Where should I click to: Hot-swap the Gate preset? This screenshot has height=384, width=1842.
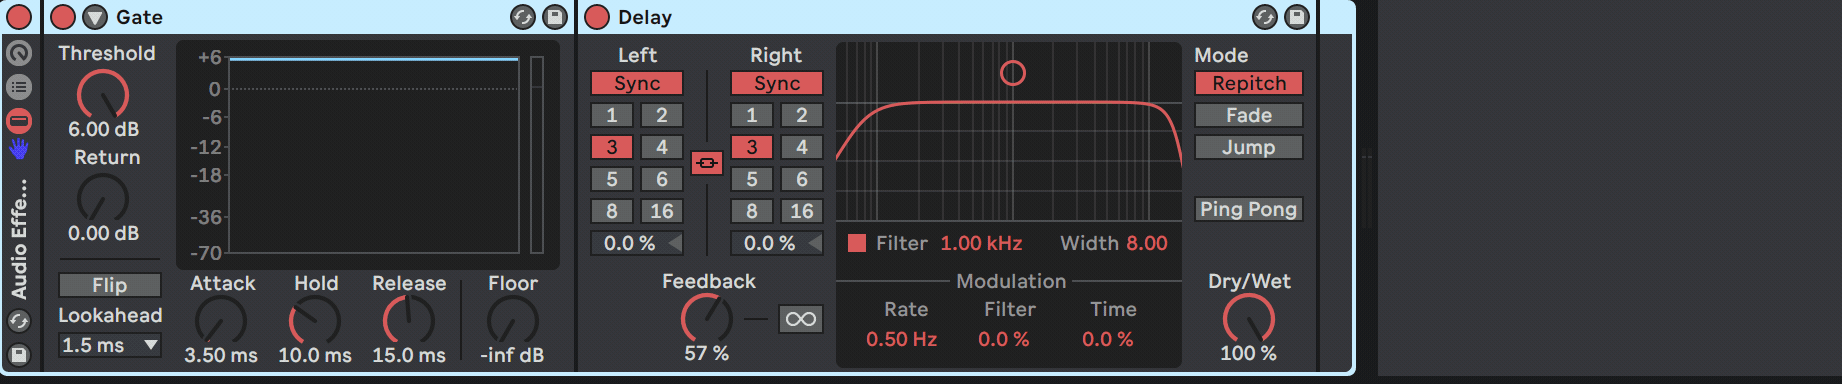coord(522,17)
